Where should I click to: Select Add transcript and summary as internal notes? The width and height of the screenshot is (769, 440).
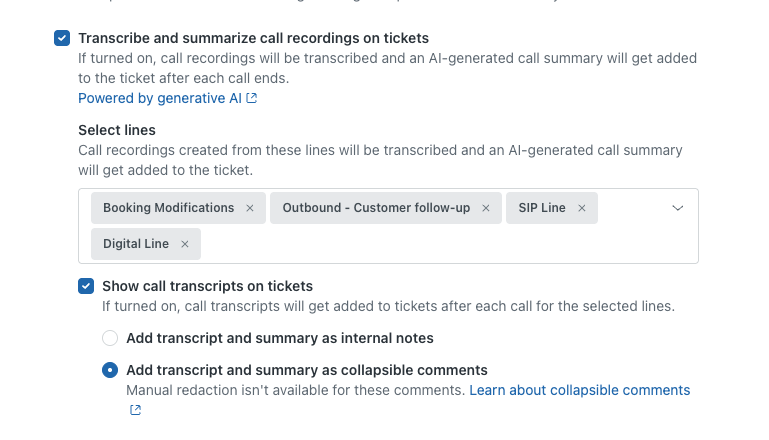(110, 338)
